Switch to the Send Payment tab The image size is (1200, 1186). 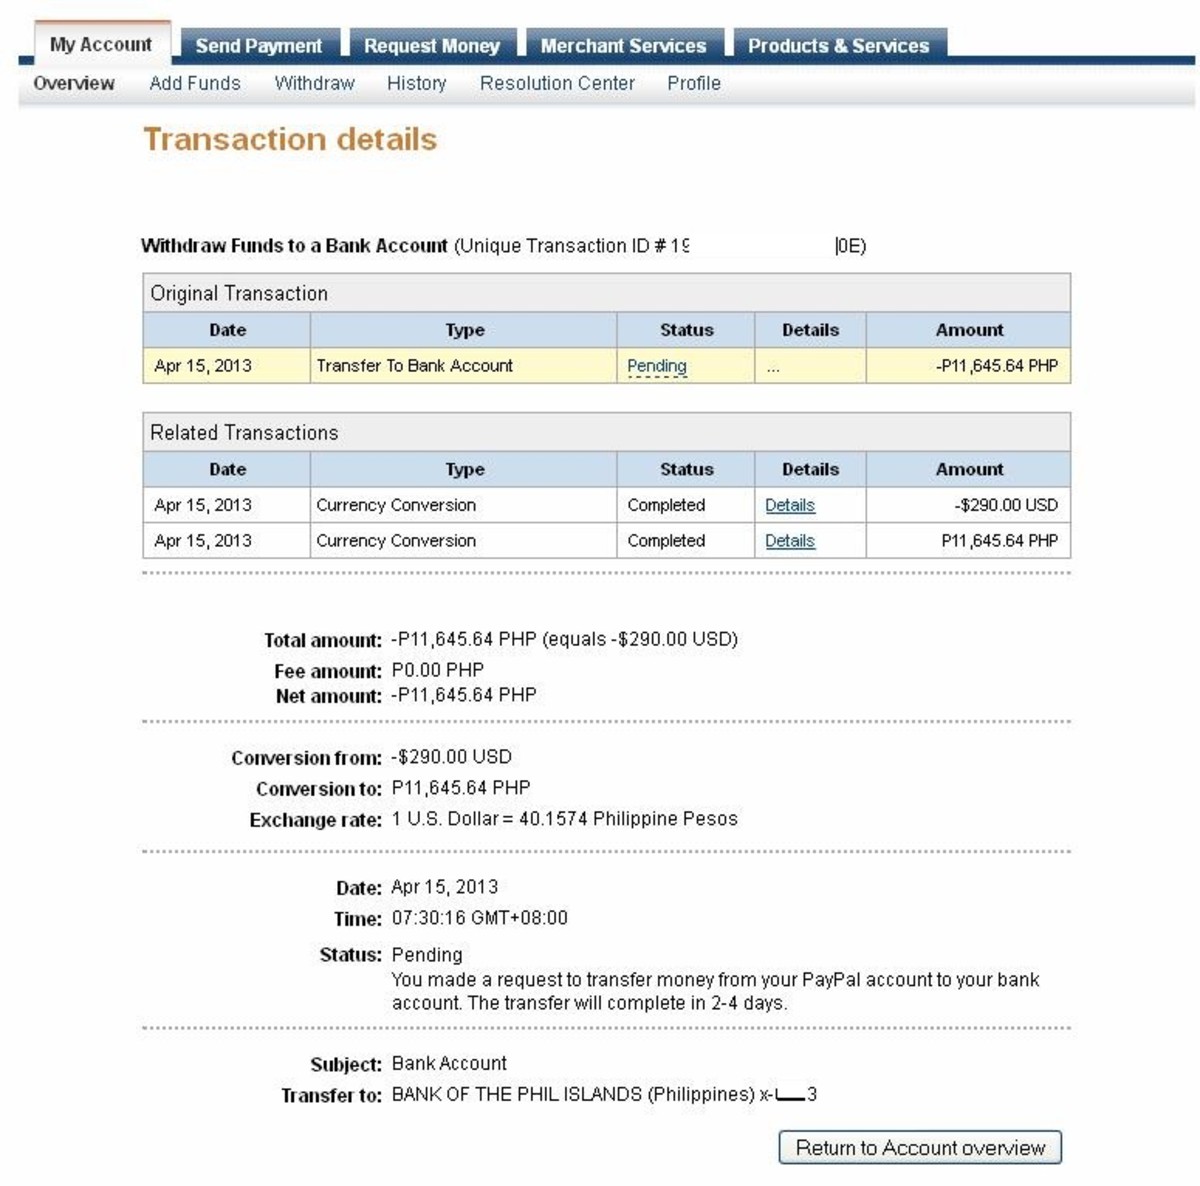pyautogui.click(x=259, y=45)
